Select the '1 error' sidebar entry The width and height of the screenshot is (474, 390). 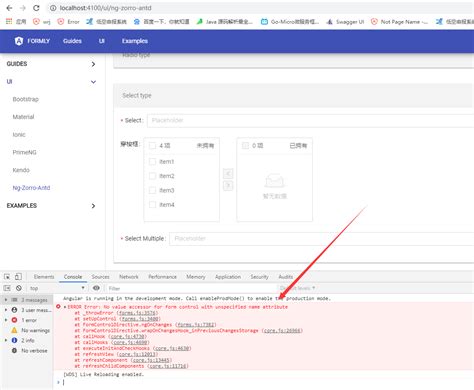pos(27,320)
